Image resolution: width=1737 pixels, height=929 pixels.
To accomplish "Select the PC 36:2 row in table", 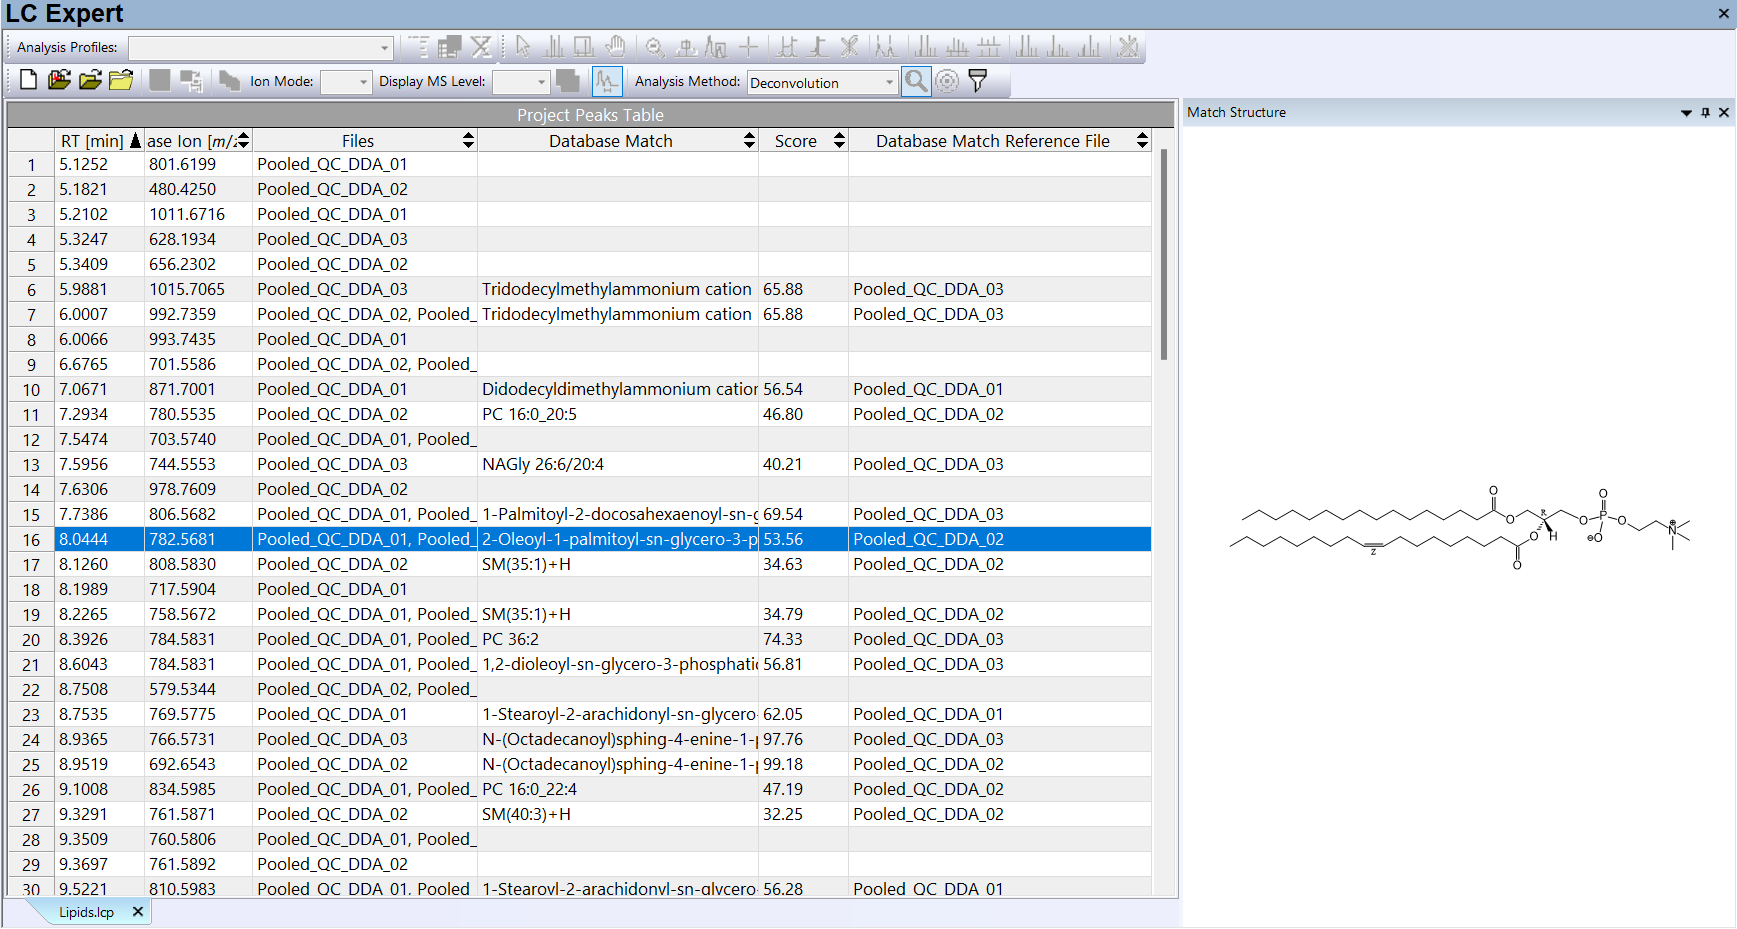I will (510, 639).
